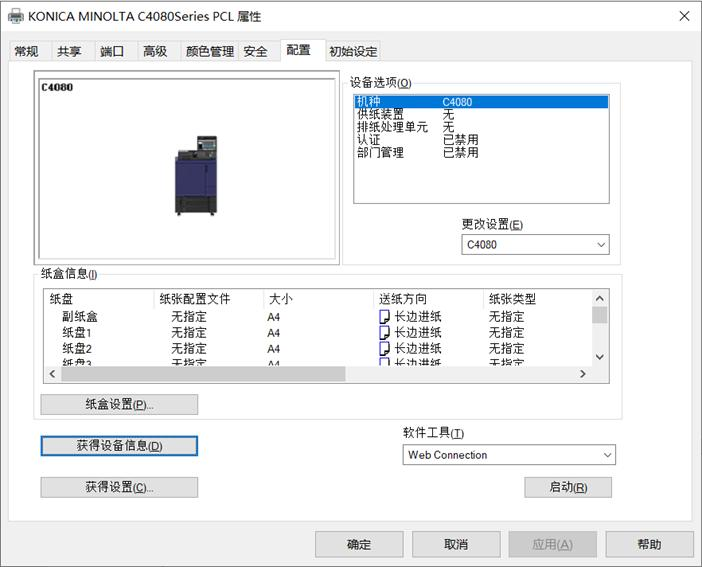Click the 获得设置(C) button
Viewport: 702px width, 567px height.
click(x=119, y=487)
